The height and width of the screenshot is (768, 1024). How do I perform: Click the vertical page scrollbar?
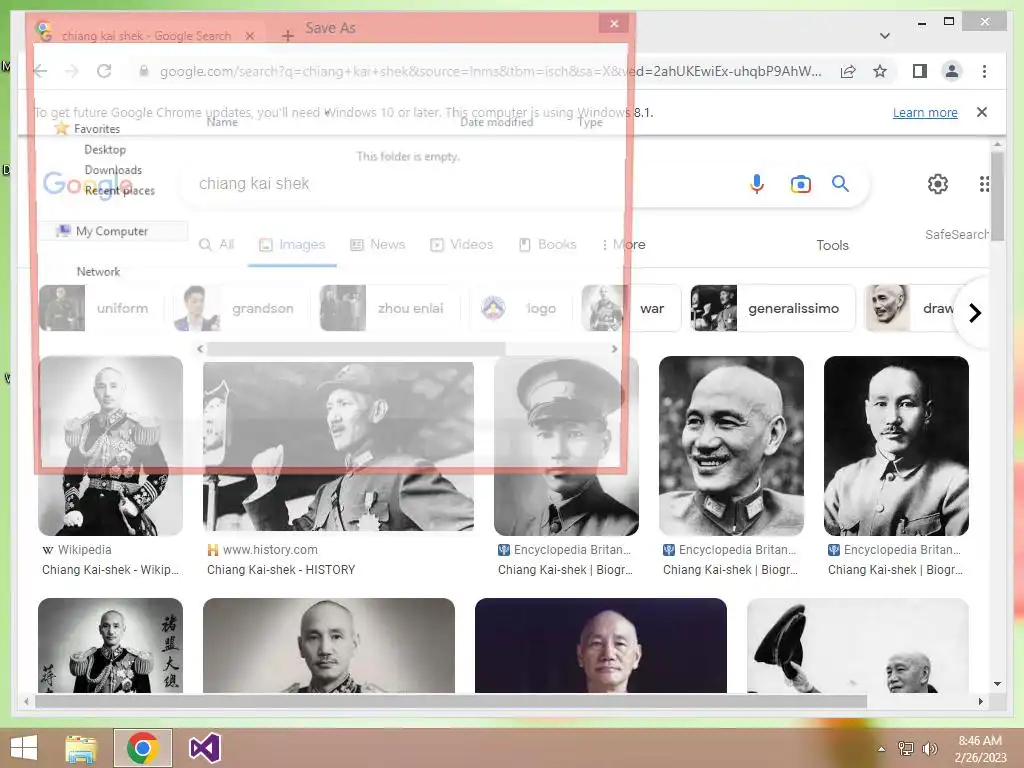click(x=997, y=196)
